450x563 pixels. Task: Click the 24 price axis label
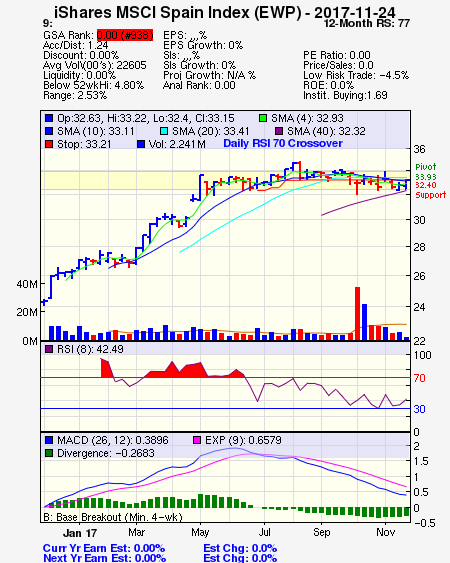419,307
